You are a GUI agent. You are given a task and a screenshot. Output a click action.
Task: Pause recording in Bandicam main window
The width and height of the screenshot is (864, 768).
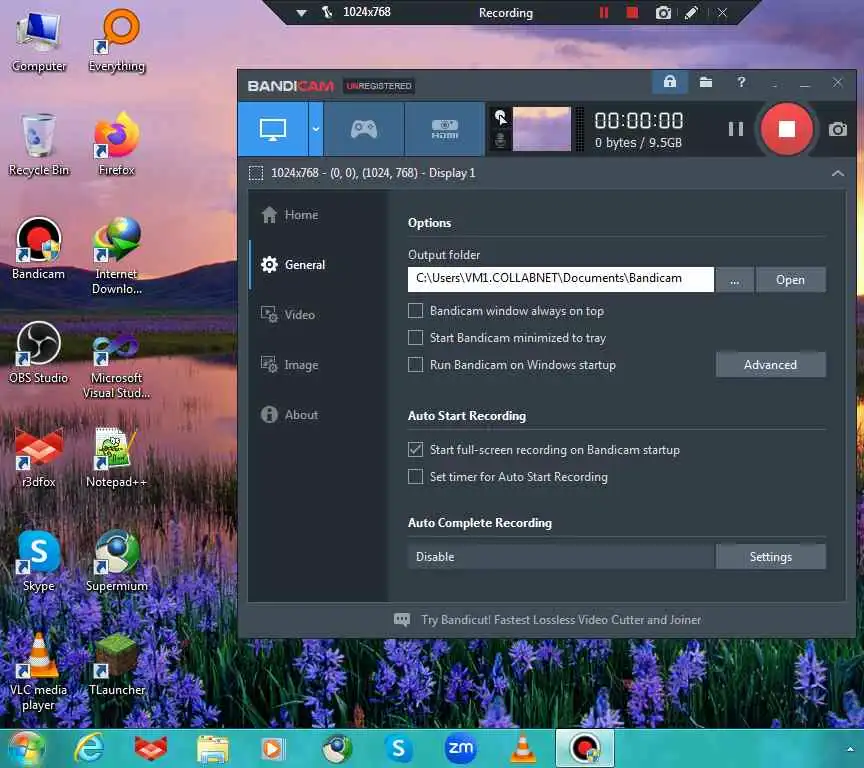pos(736,129)
